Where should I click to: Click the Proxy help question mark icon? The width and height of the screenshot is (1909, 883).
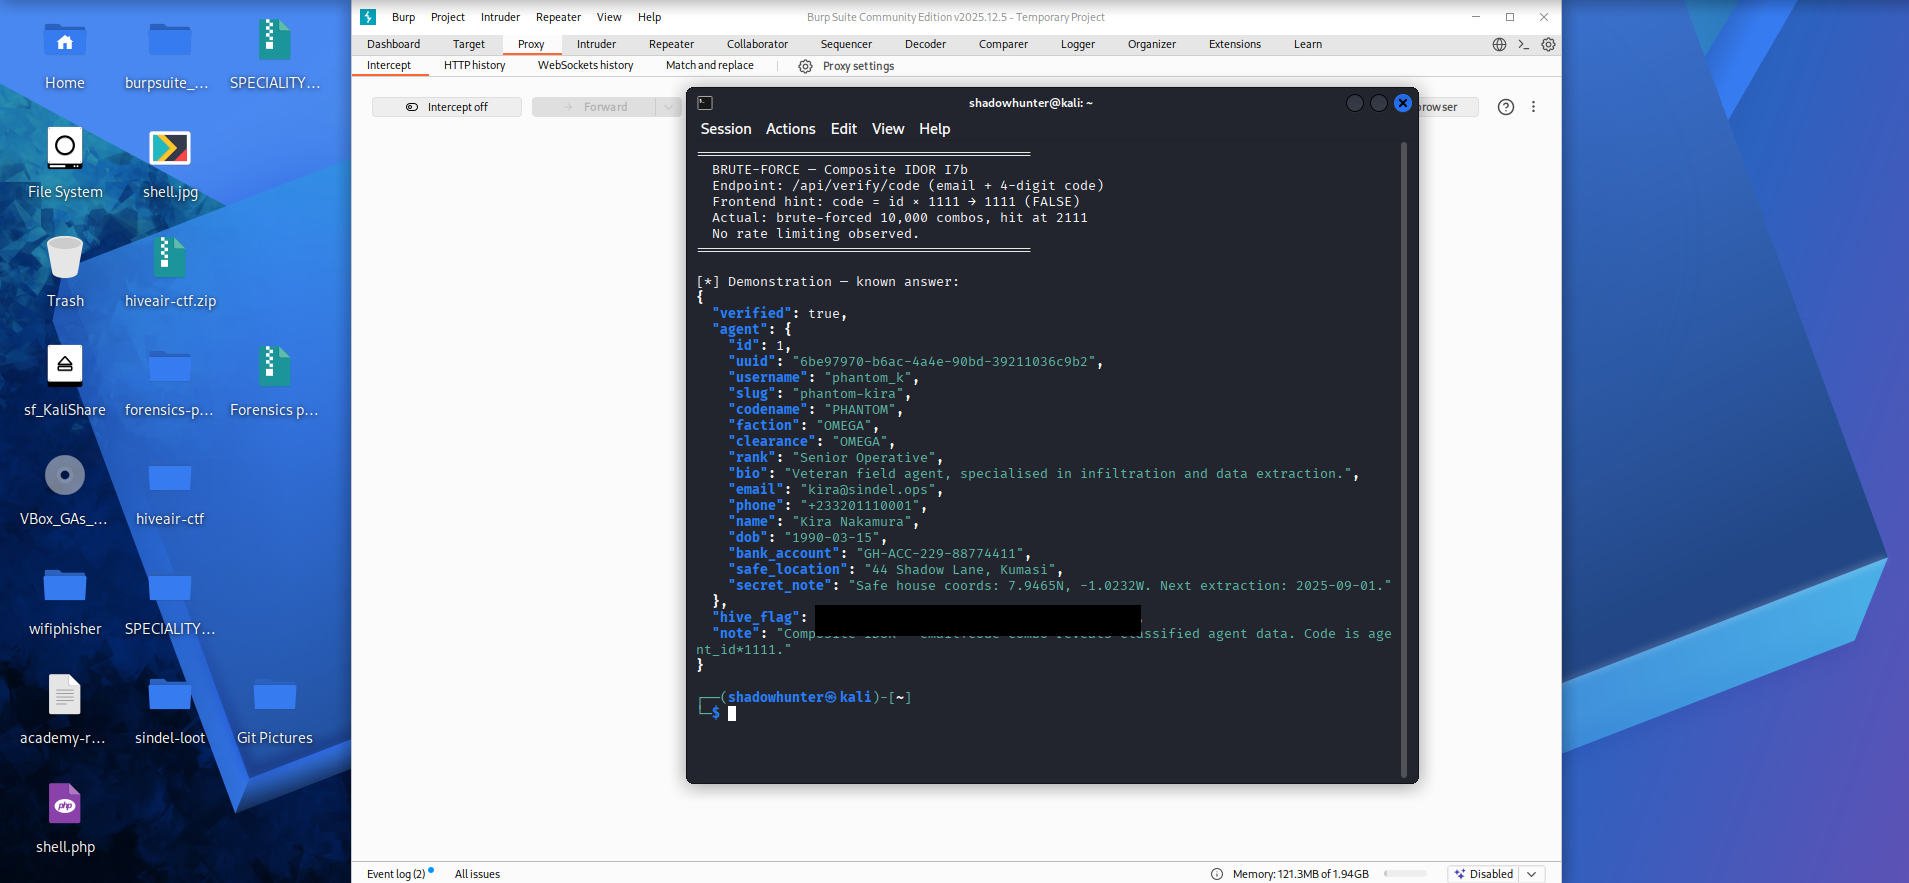coord(1506,107)
